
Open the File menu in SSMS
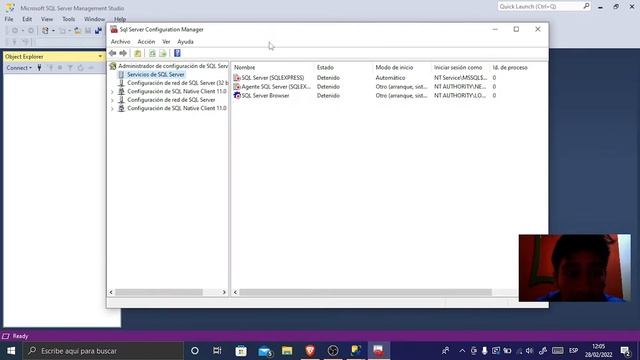click(x=9, y=19)
